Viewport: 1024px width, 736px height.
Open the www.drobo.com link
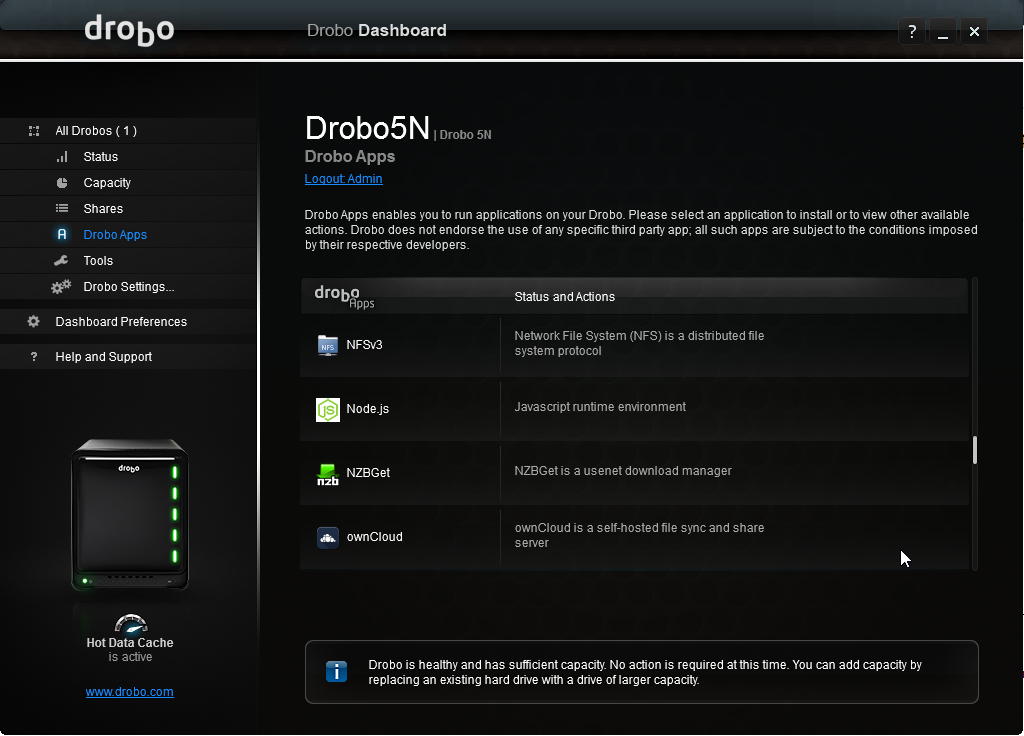pyautogui.click(x=129, y=692)
